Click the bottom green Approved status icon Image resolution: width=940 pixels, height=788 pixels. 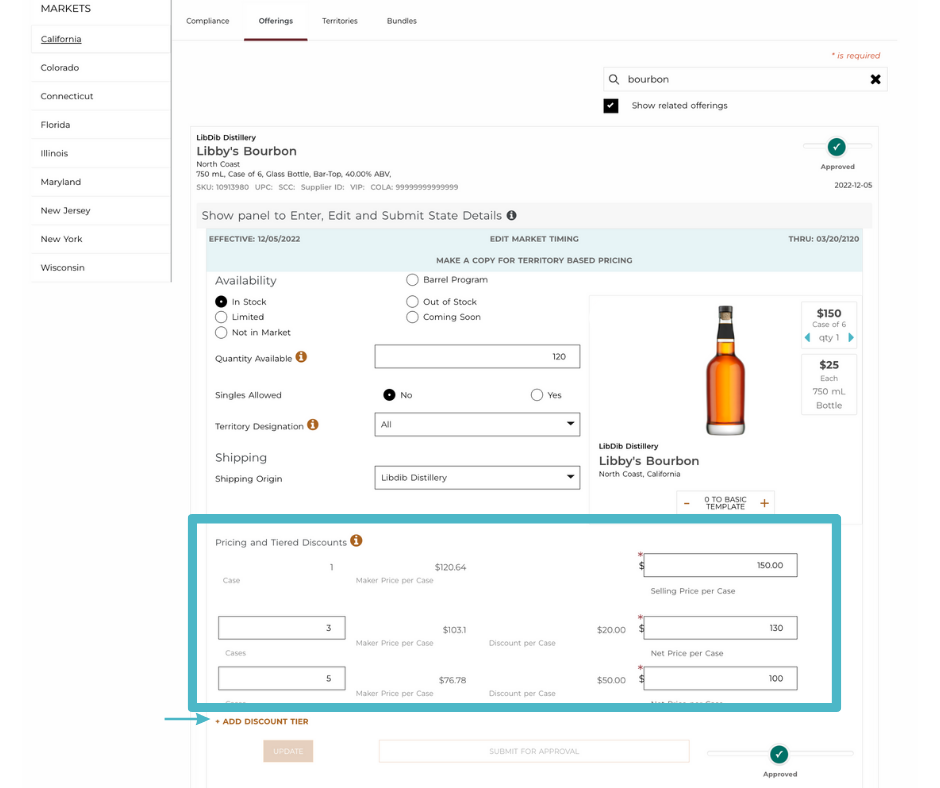(779, 754)
